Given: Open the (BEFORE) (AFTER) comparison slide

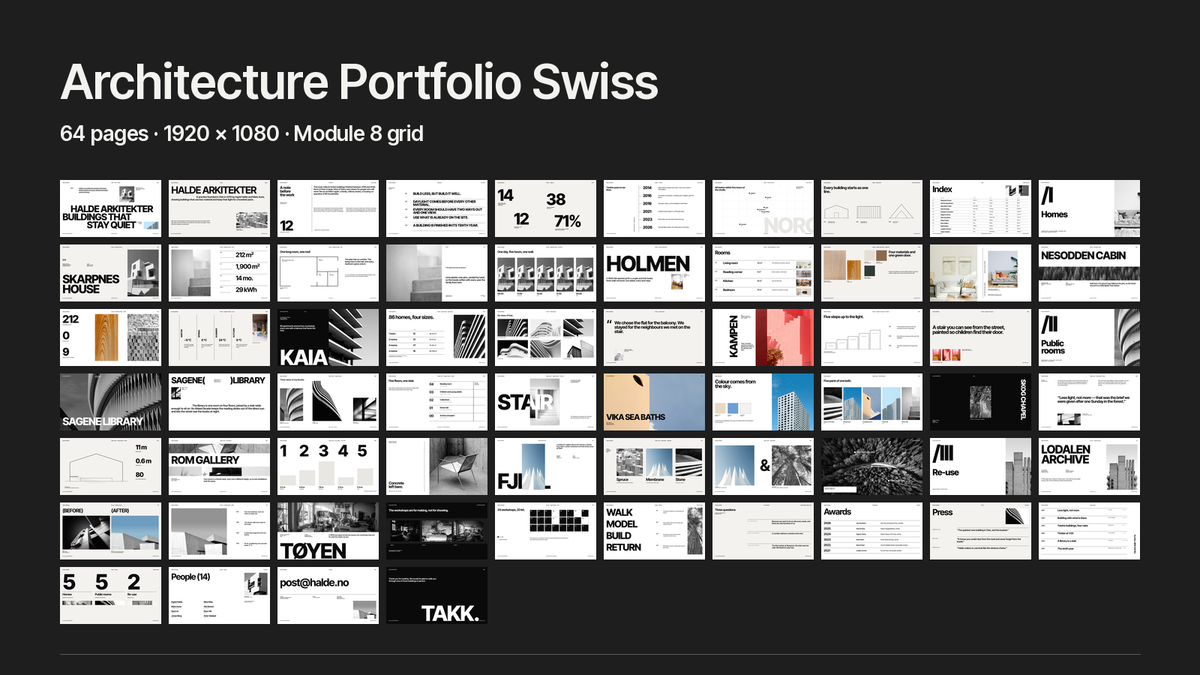Looking at the screenshot, I should click(x=111, y=531).
